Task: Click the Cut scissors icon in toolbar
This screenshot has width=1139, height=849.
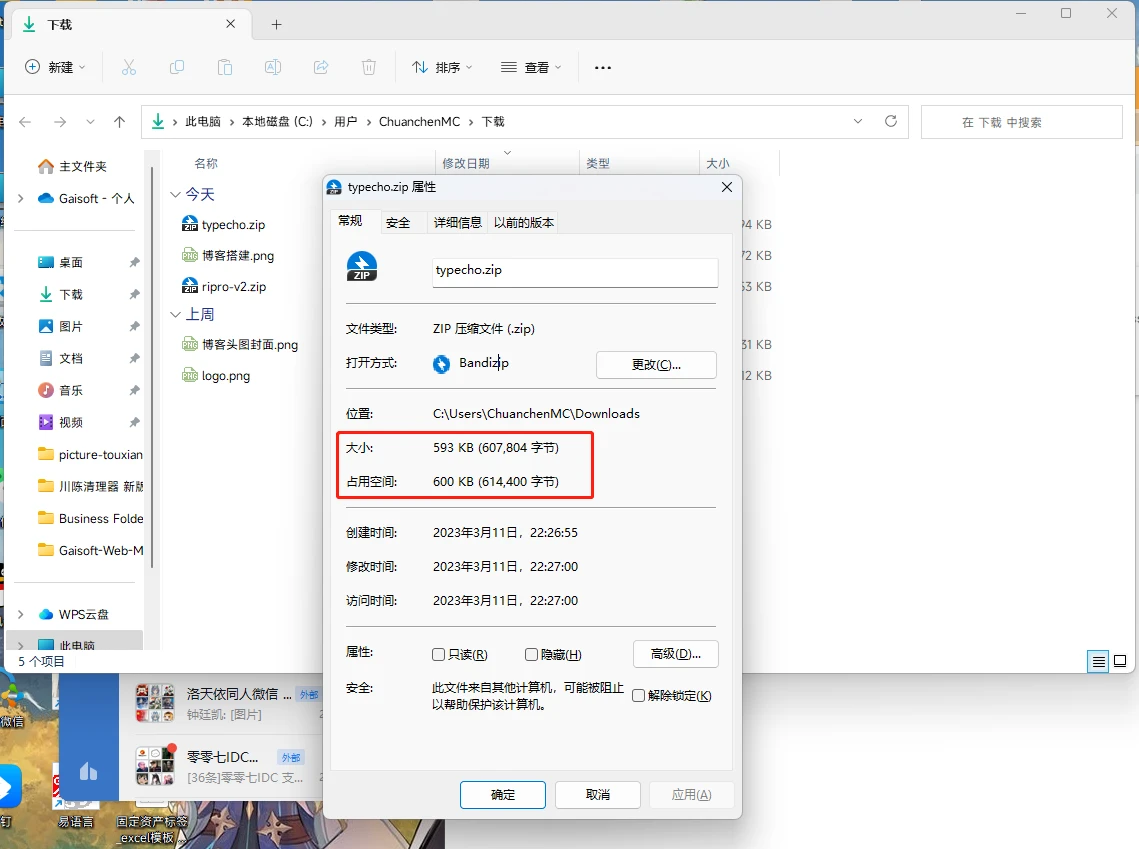Action: (128, 67)
